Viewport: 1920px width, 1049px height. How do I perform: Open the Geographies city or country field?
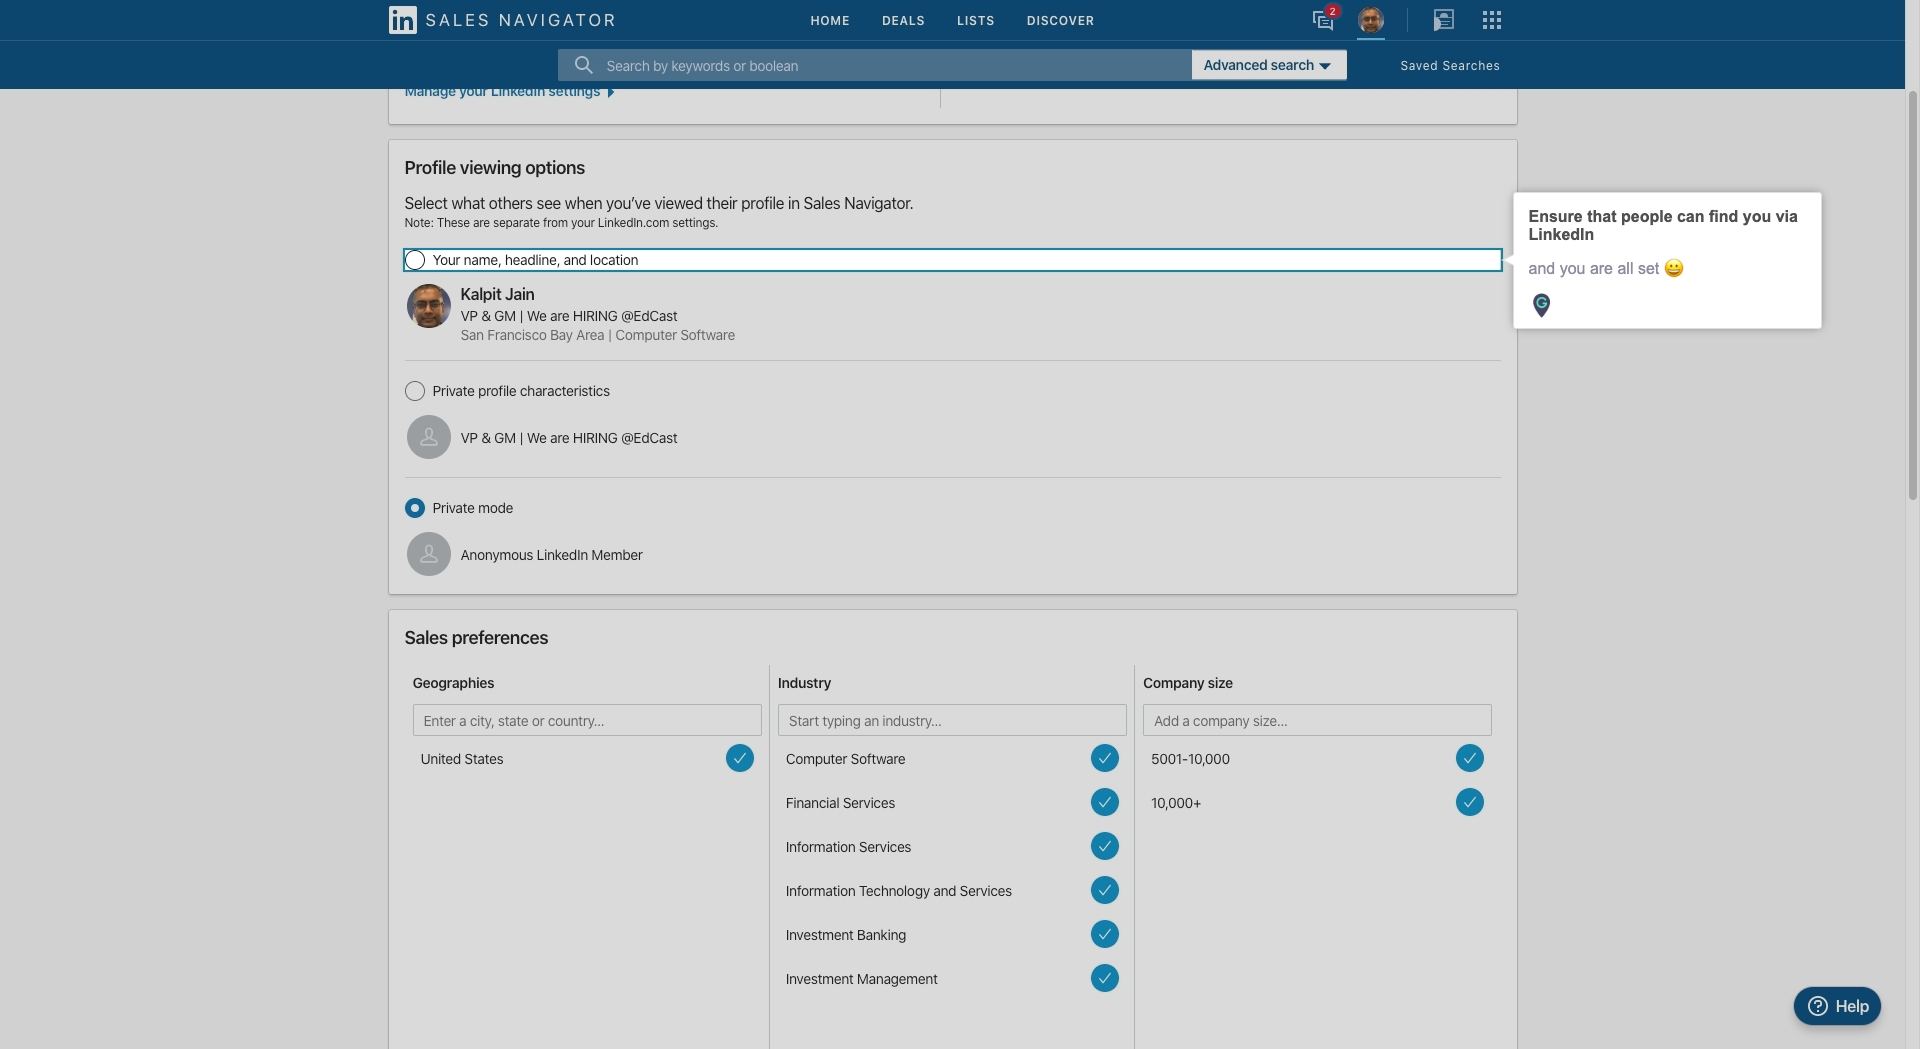click(x=587, y=720)
